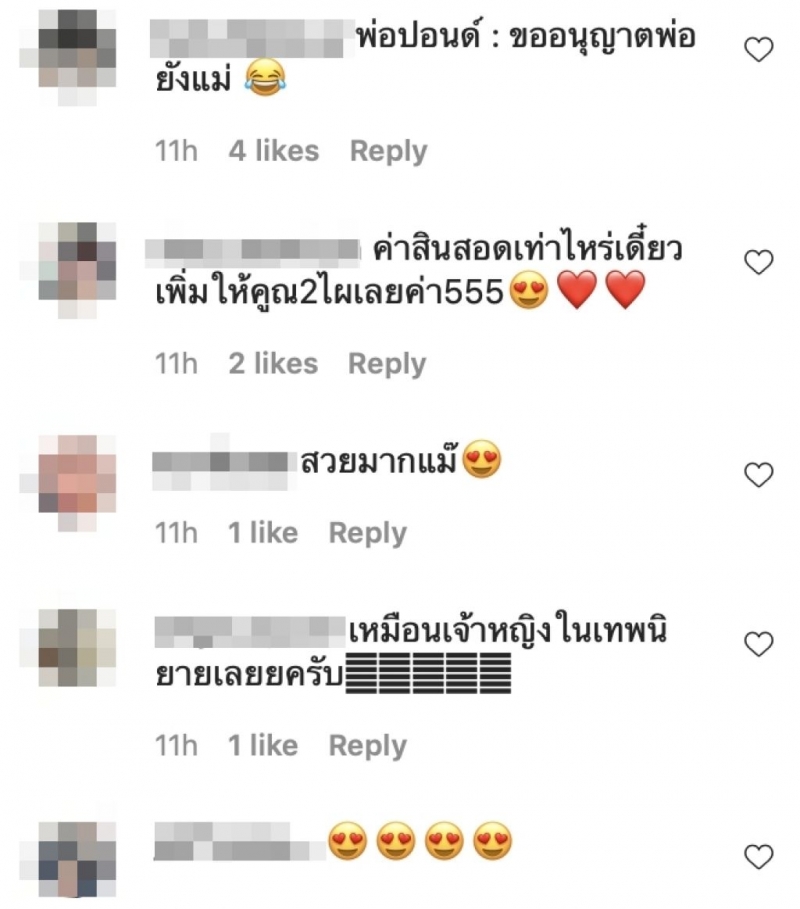The height and width of the screenshot is (909, 800).
Task: Reply to the เหมือนเจ้าหญิงในเทพนิยาย comment
Action: pos(368,746)
